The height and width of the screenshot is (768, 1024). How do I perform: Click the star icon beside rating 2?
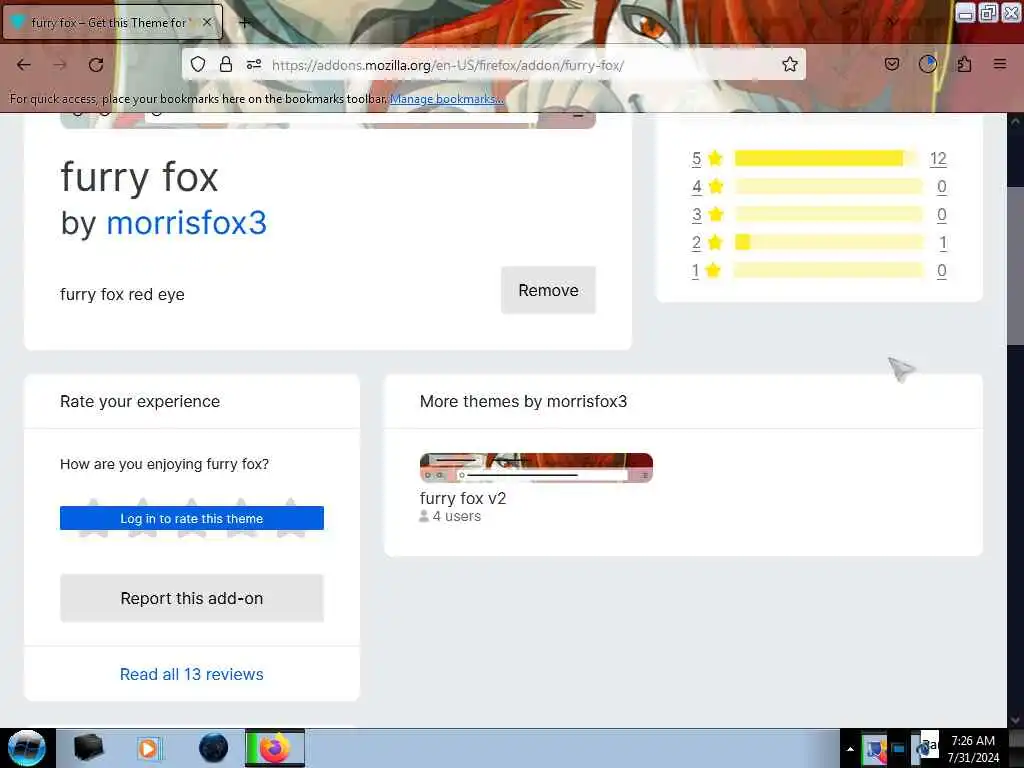tap(716, 242)
